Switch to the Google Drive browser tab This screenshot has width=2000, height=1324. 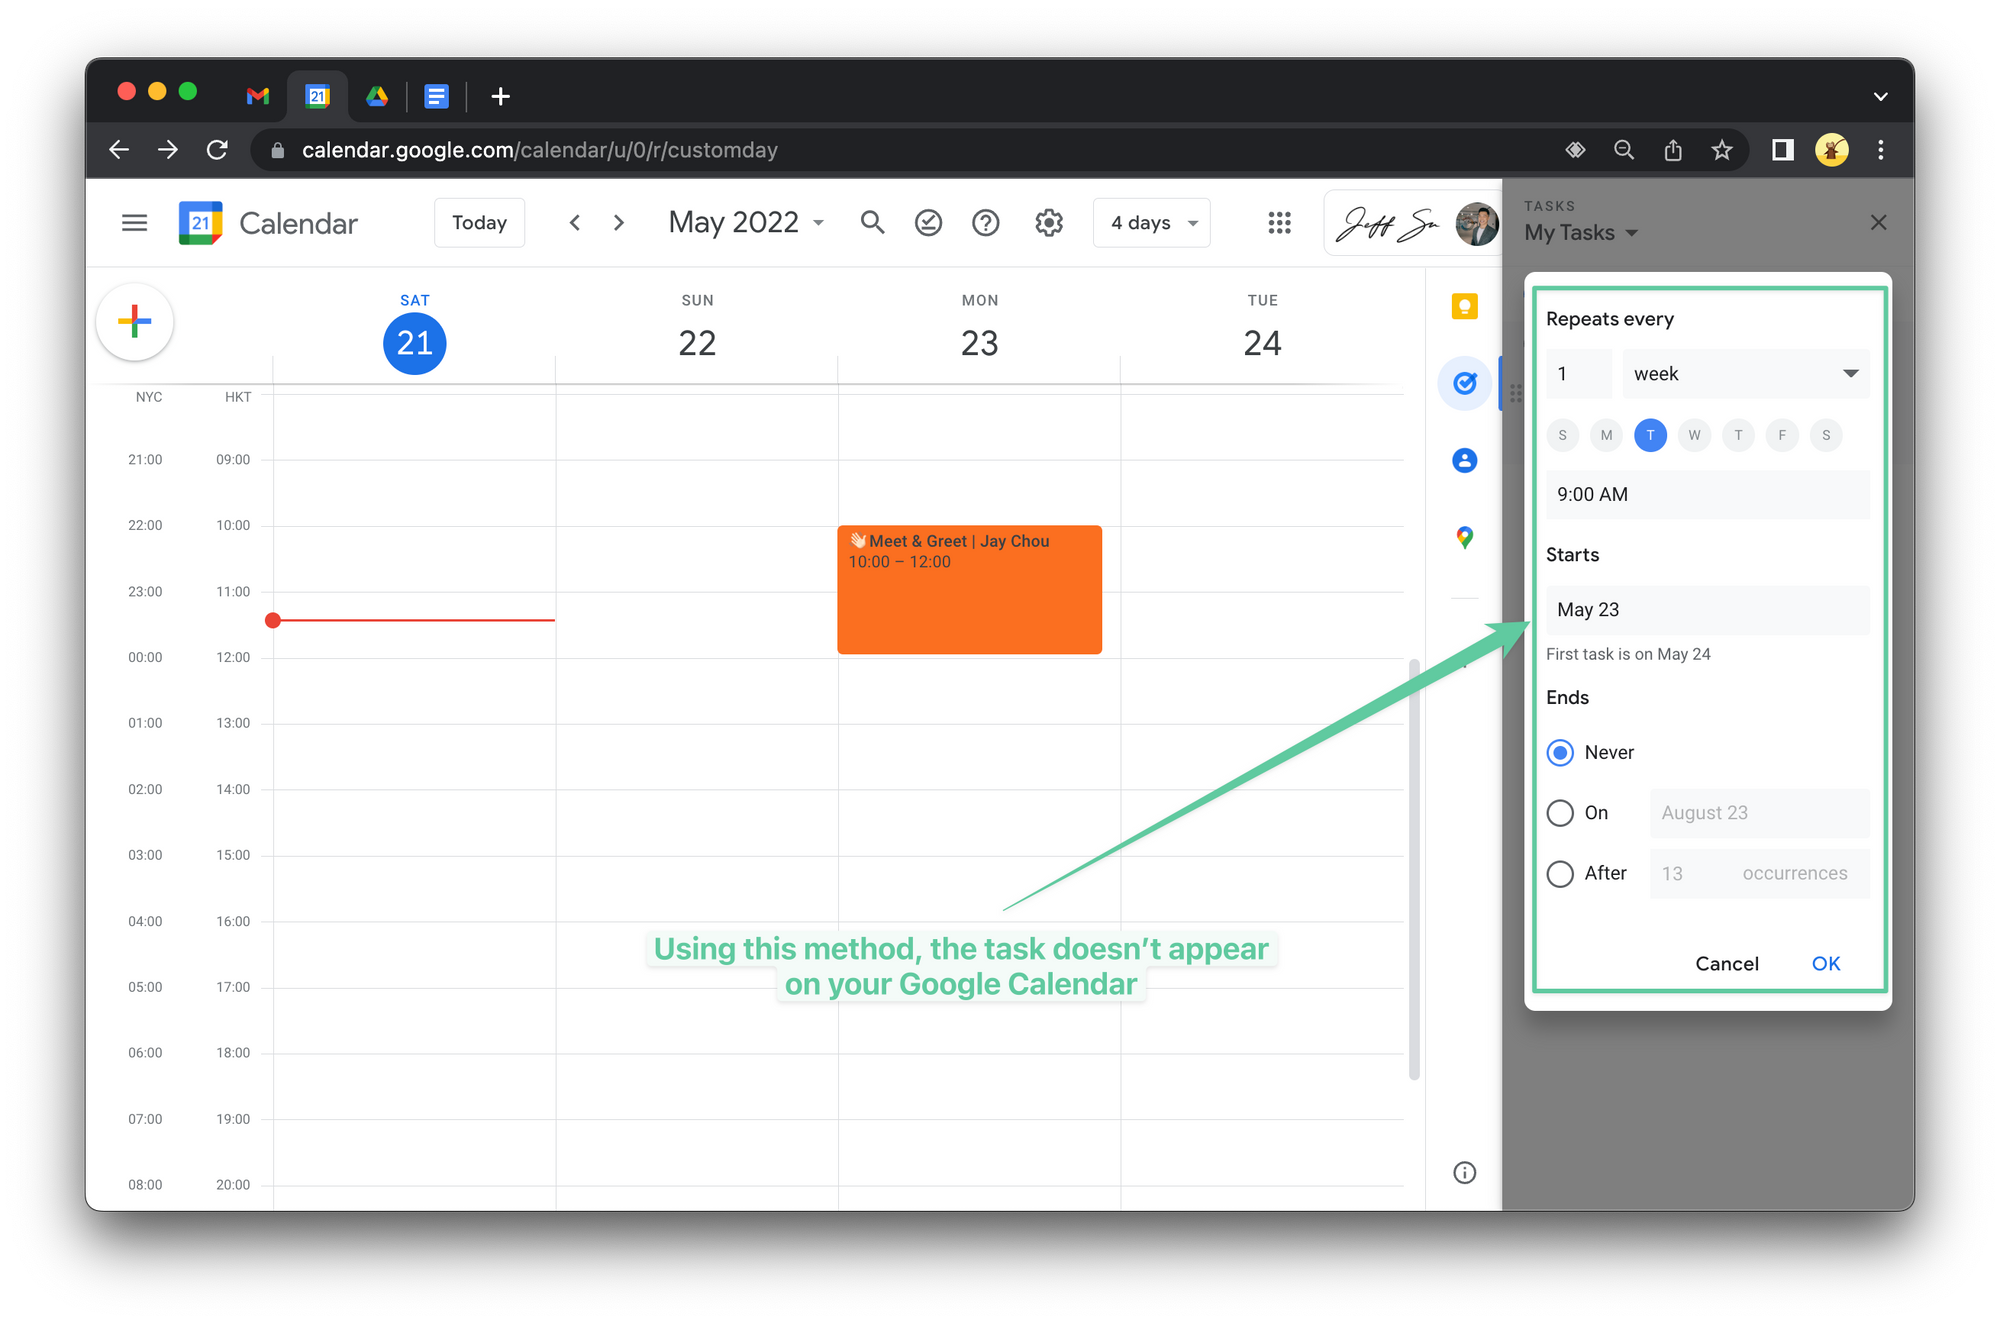tap(377, 96)
